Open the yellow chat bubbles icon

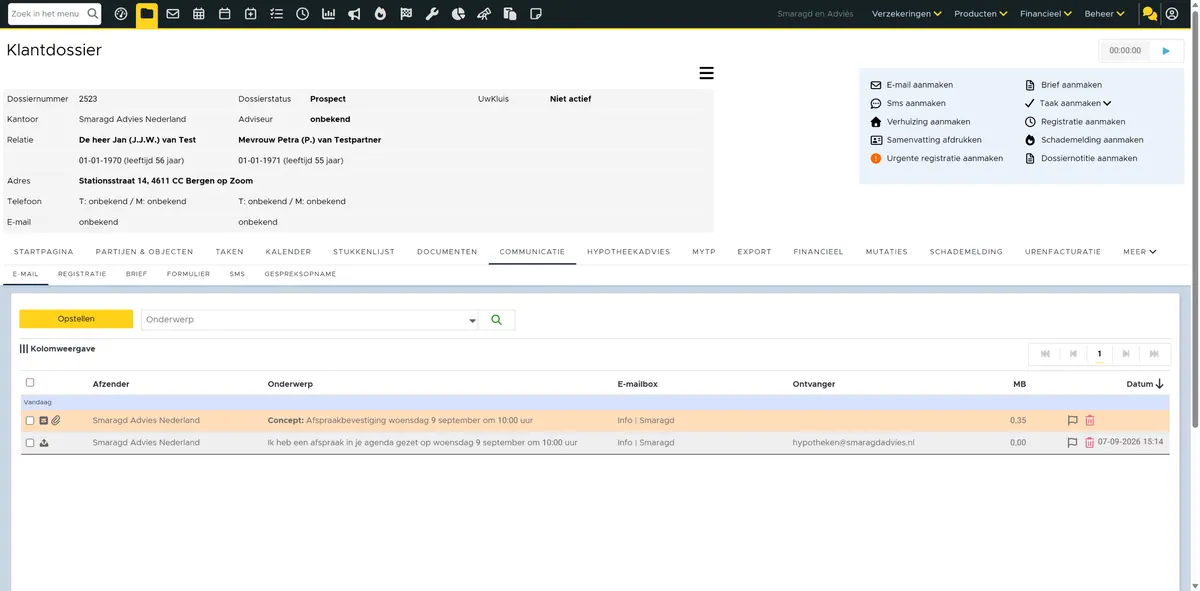[x=1150, y=14]
